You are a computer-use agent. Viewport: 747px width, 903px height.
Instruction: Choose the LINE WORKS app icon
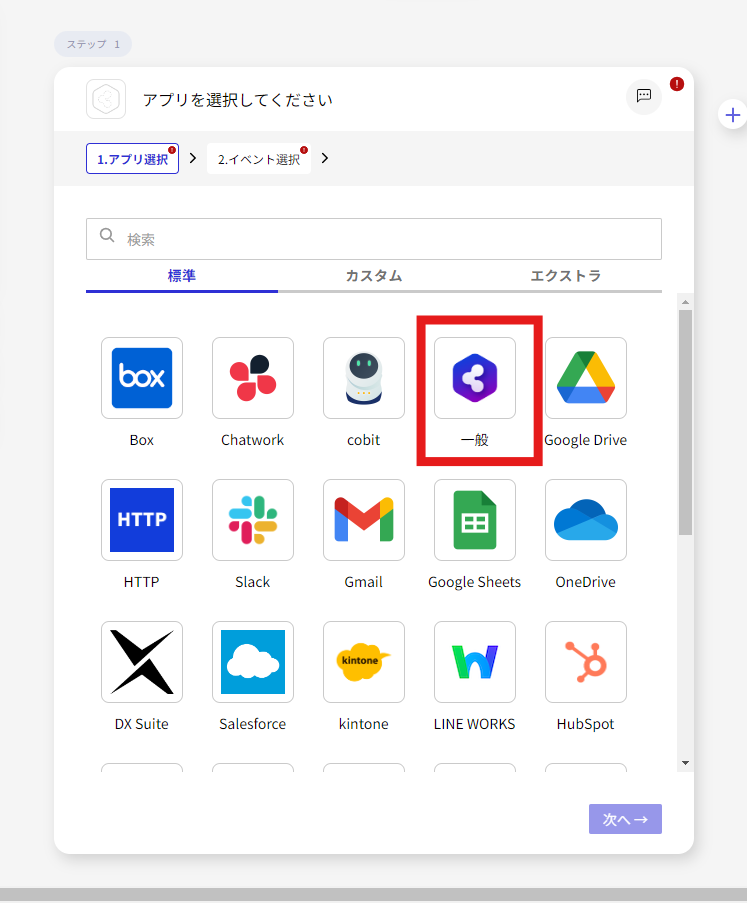point(475,662)
